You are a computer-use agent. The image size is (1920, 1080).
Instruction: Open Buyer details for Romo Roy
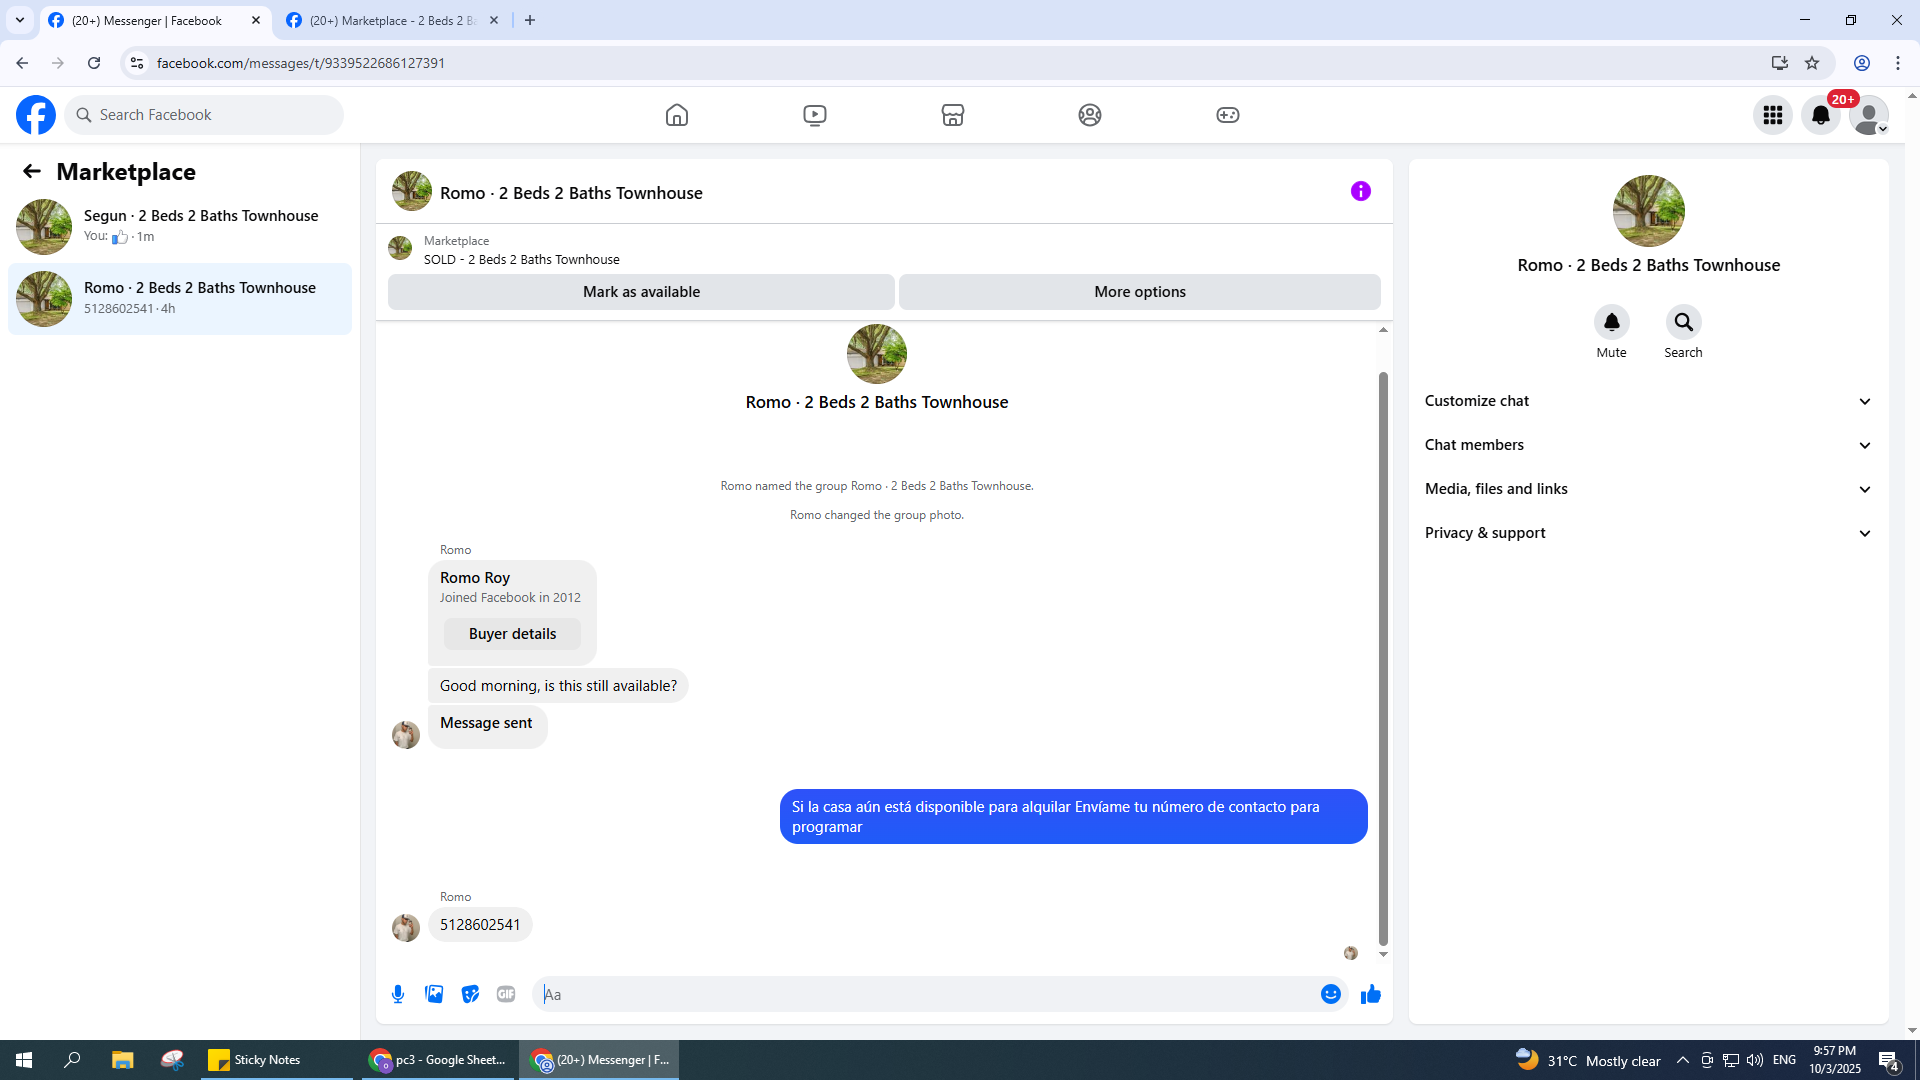512,634
